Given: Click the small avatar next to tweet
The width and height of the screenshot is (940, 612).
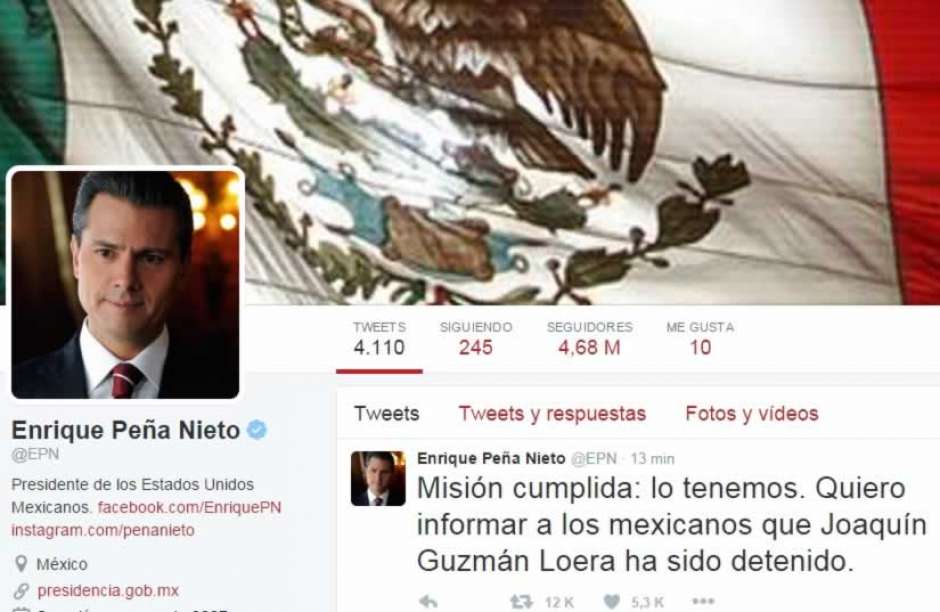Looking at the screenshot, I should pyautogui.click(x=378, y=478).
